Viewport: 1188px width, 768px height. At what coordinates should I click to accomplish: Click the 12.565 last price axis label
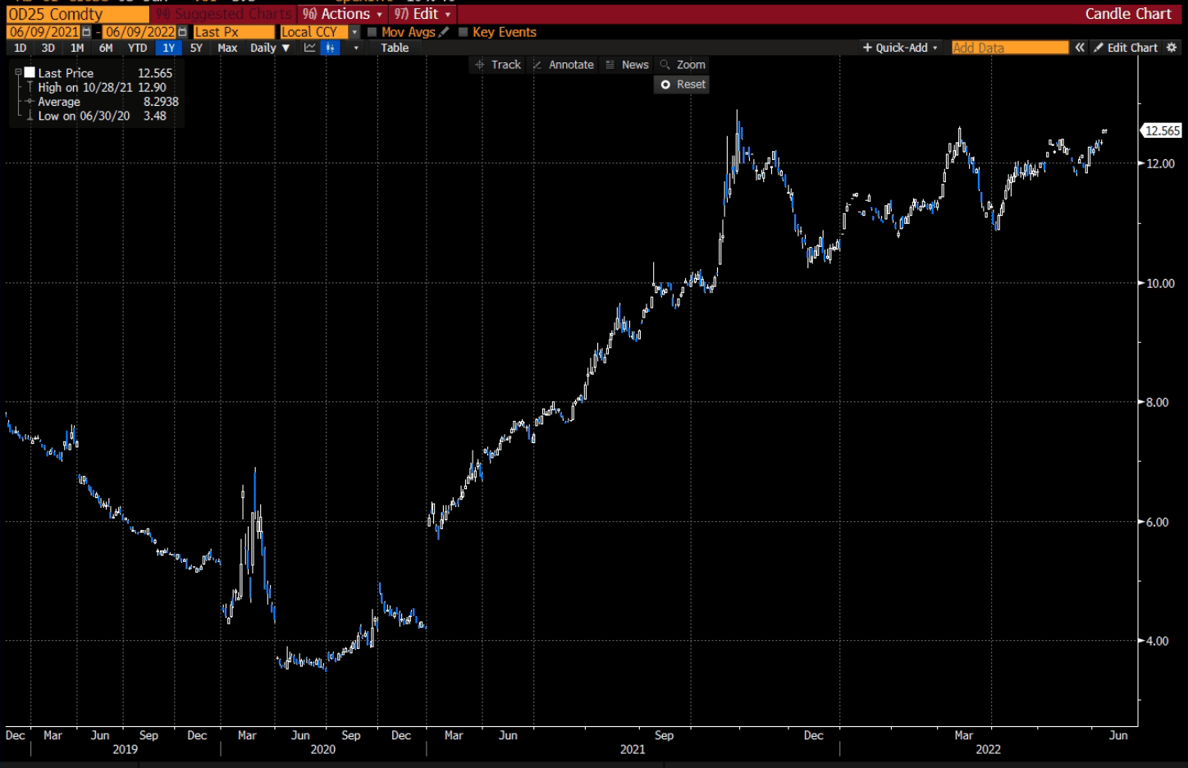(1161, 131)
